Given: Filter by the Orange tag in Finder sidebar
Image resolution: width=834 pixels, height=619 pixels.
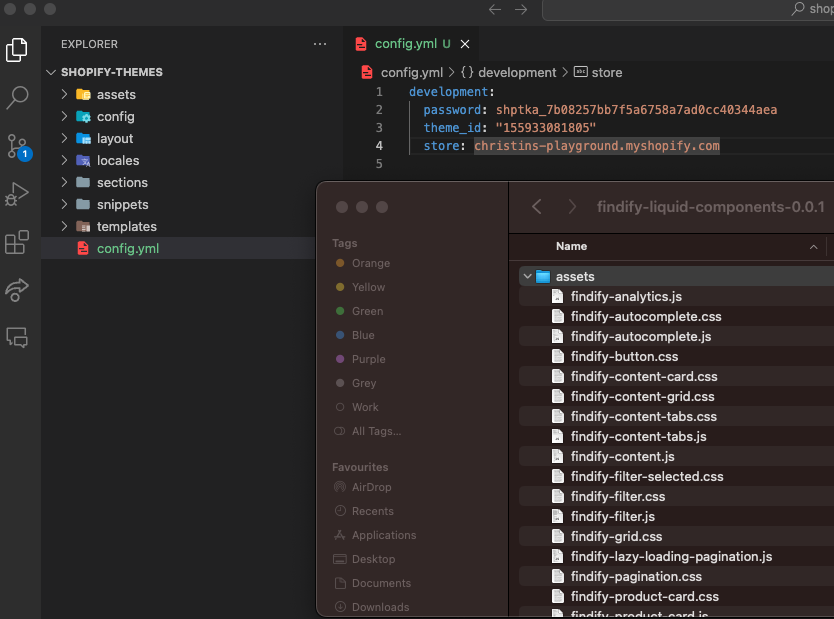Looking at the screenshot, I should click(370, 263).
